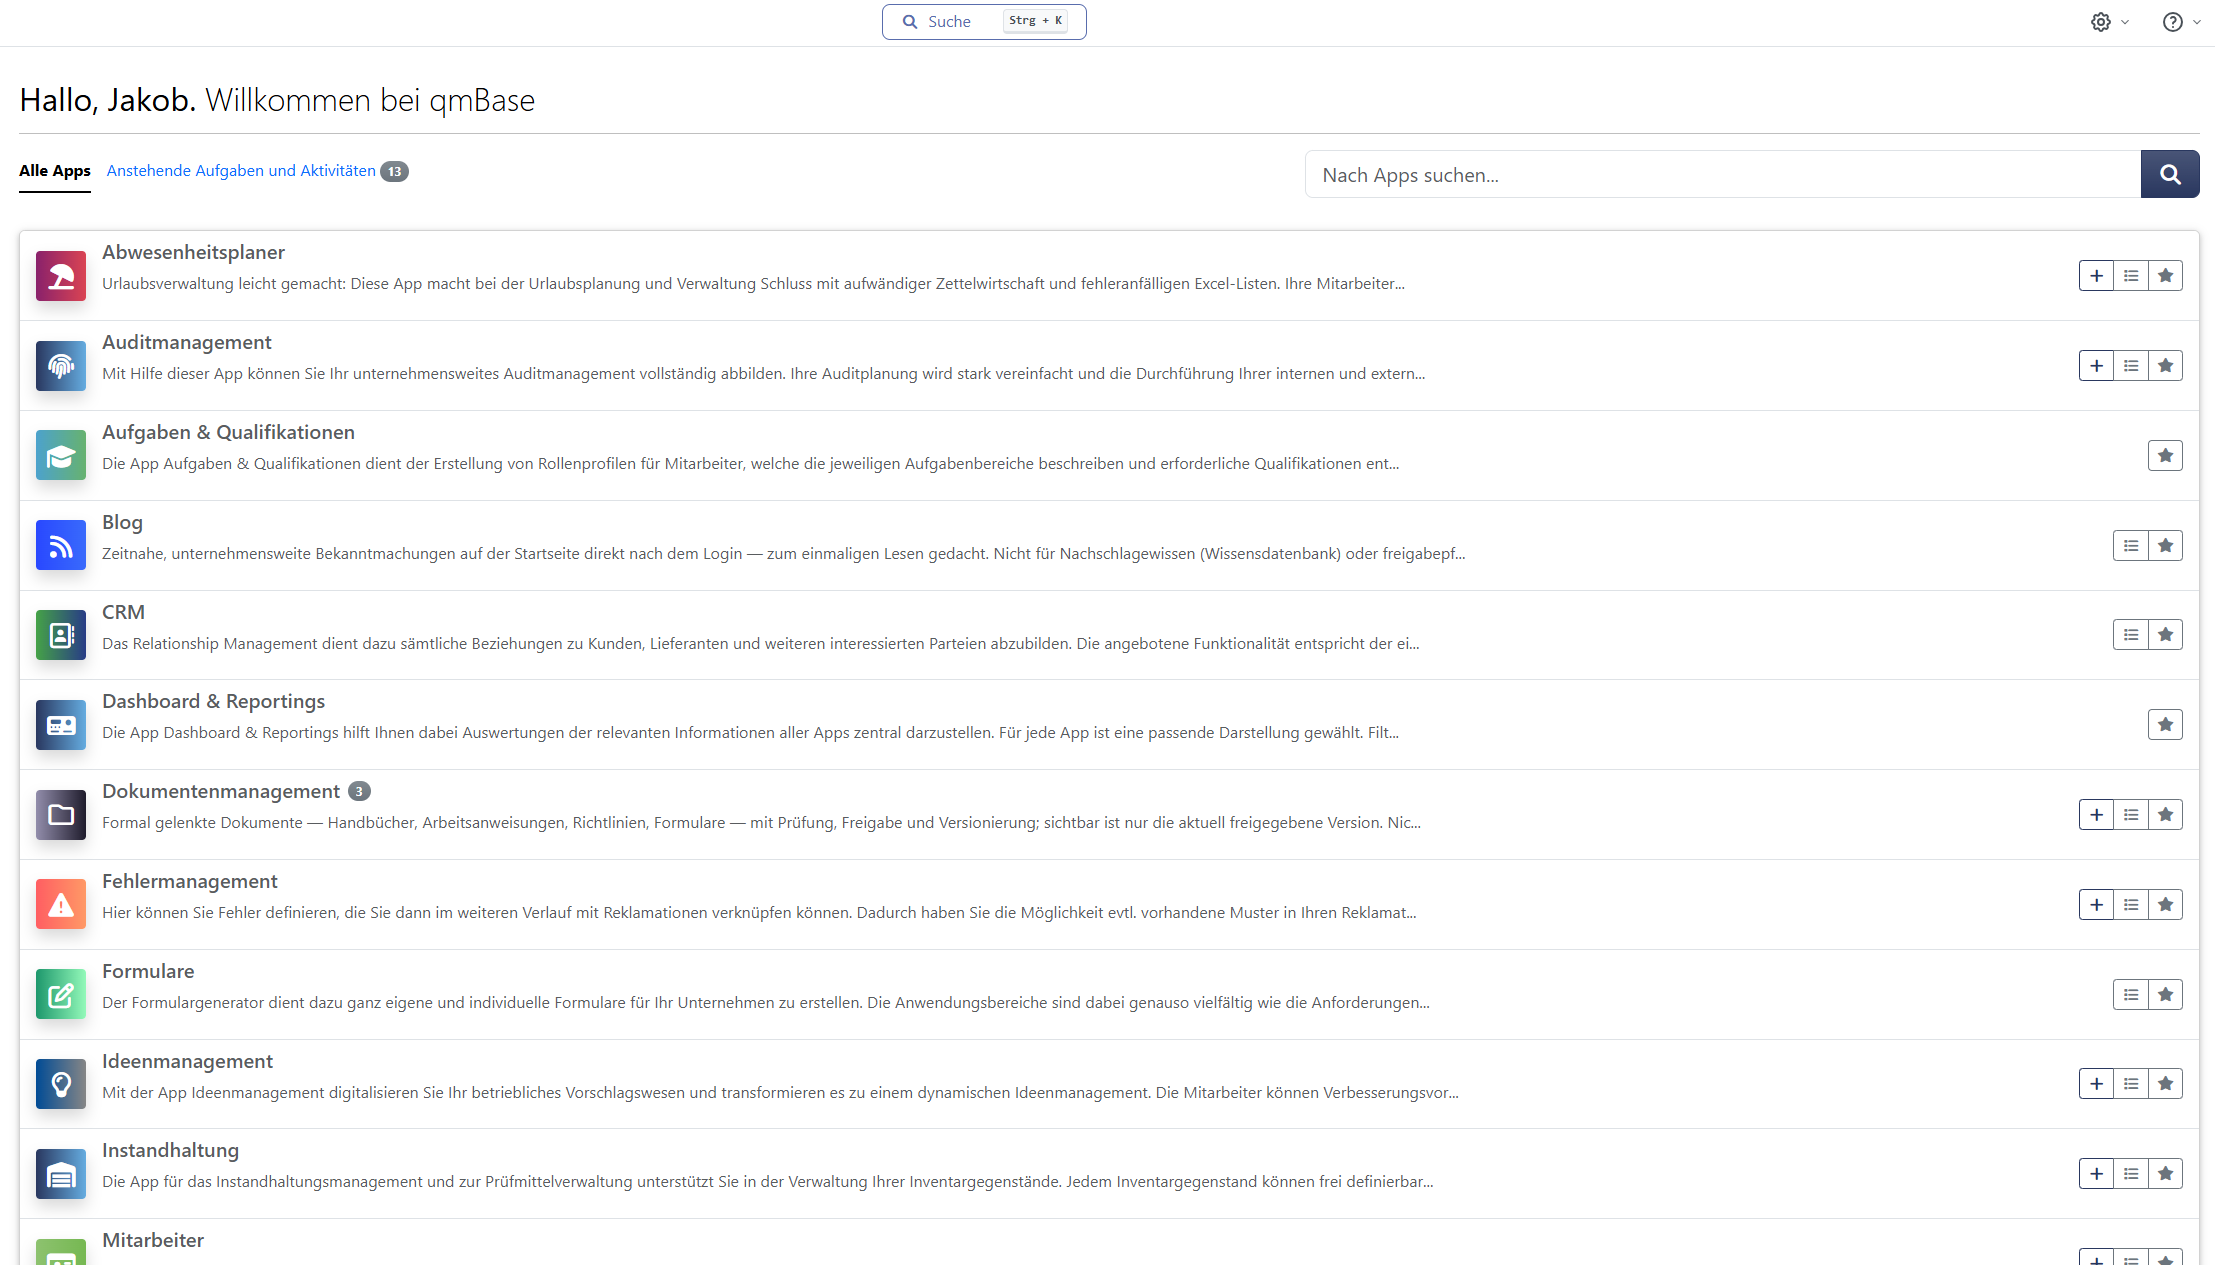Open the Auditmanagement fingerprint icon
Image resolution: width=2215 pixels, height=1265 pixels.
click(x=61, y=366)
